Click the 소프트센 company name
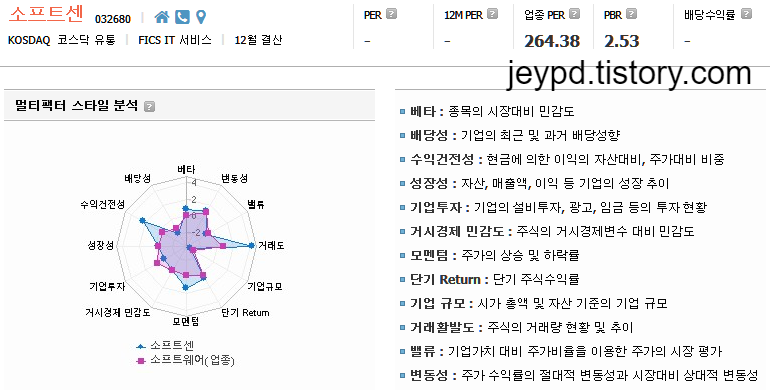The height and width of the screenshot is (390, 770). [46, 14]
